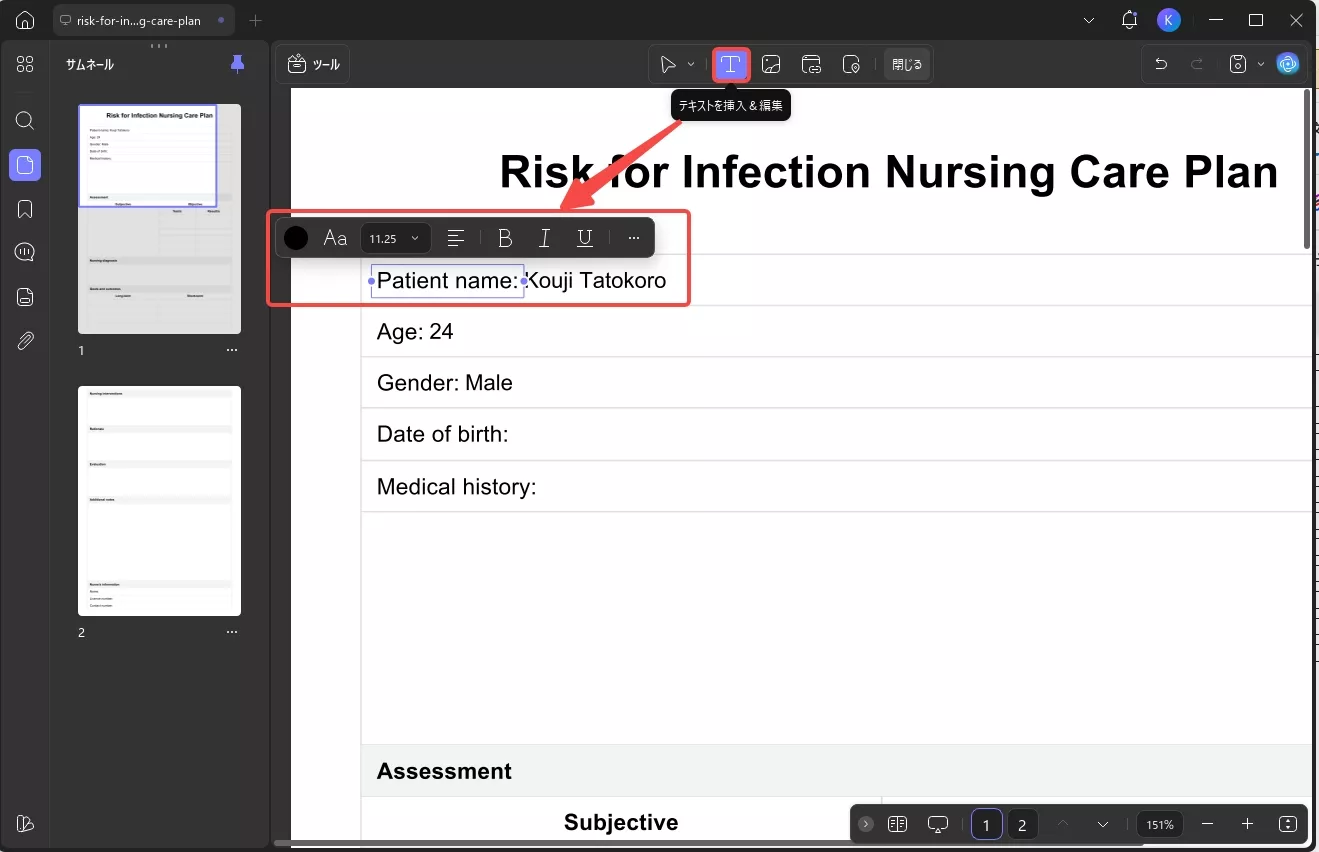Select the page thumbnails sidebar icon
Image resolution: width=1319 pixels, height=852 pixels.
coord(25,165)
